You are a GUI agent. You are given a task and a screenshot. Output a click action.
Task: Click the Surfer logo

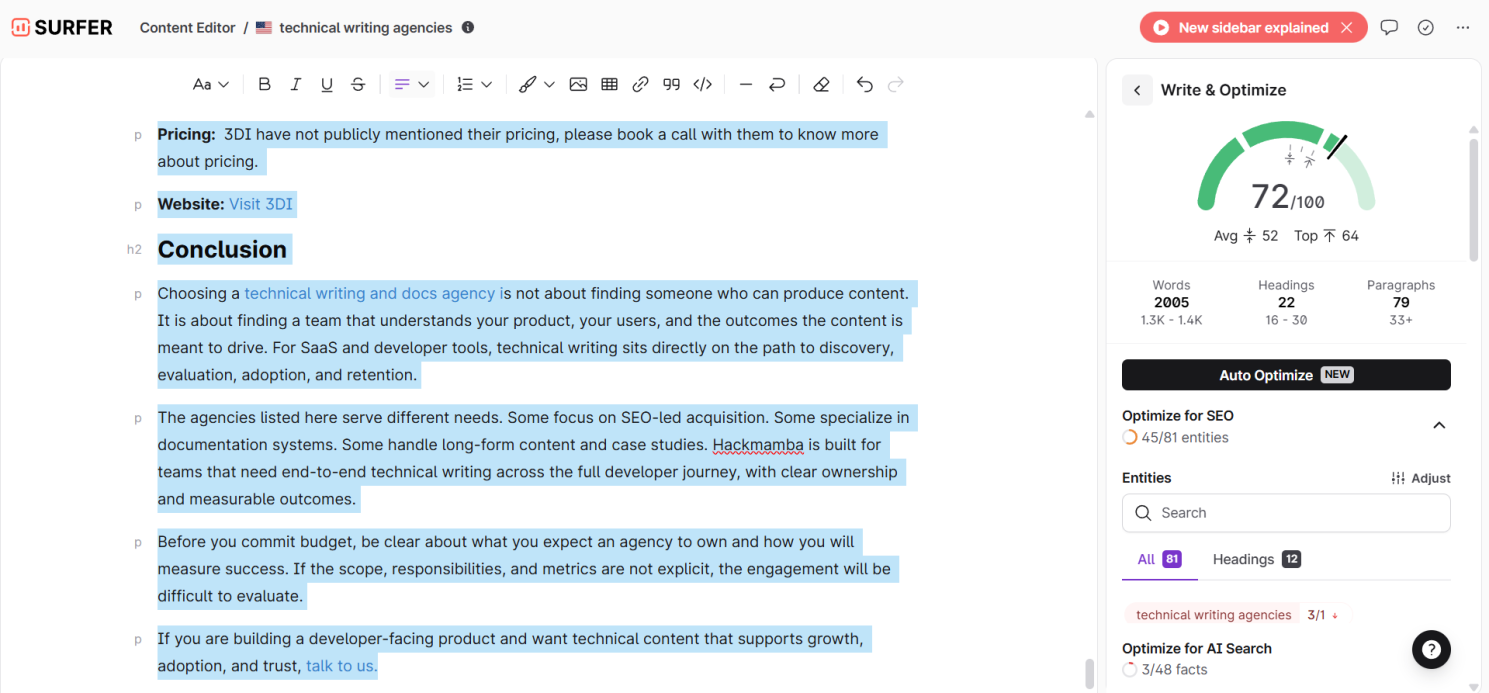pos(62,27)
